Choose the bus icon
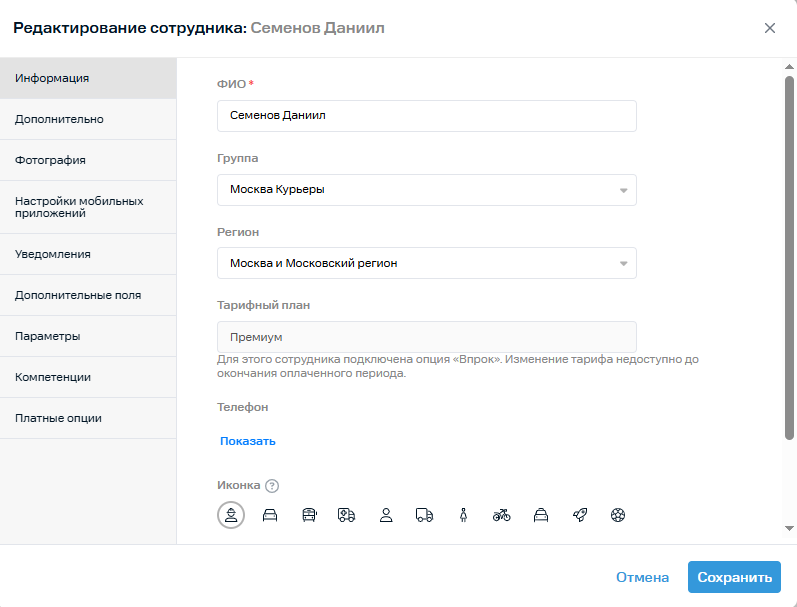The height and width of the screenshot is (607, 797). tap(309, 515)
